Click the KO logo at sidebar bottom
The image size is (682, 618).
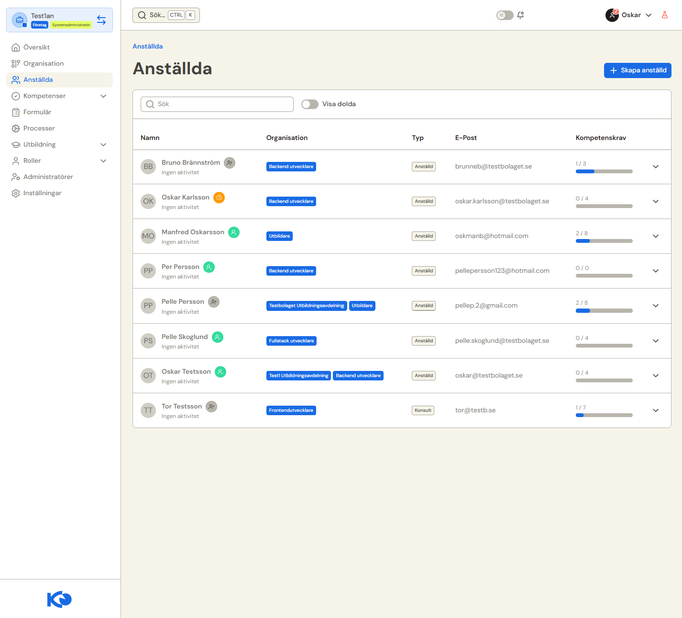[59, 599]
